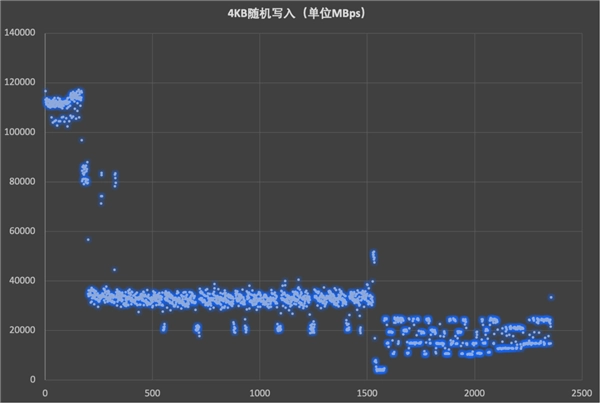Image resolution: width=600 pixels, height=403 pixels.
Task: Click the 500 x-axis label
Action: (152, 392)
